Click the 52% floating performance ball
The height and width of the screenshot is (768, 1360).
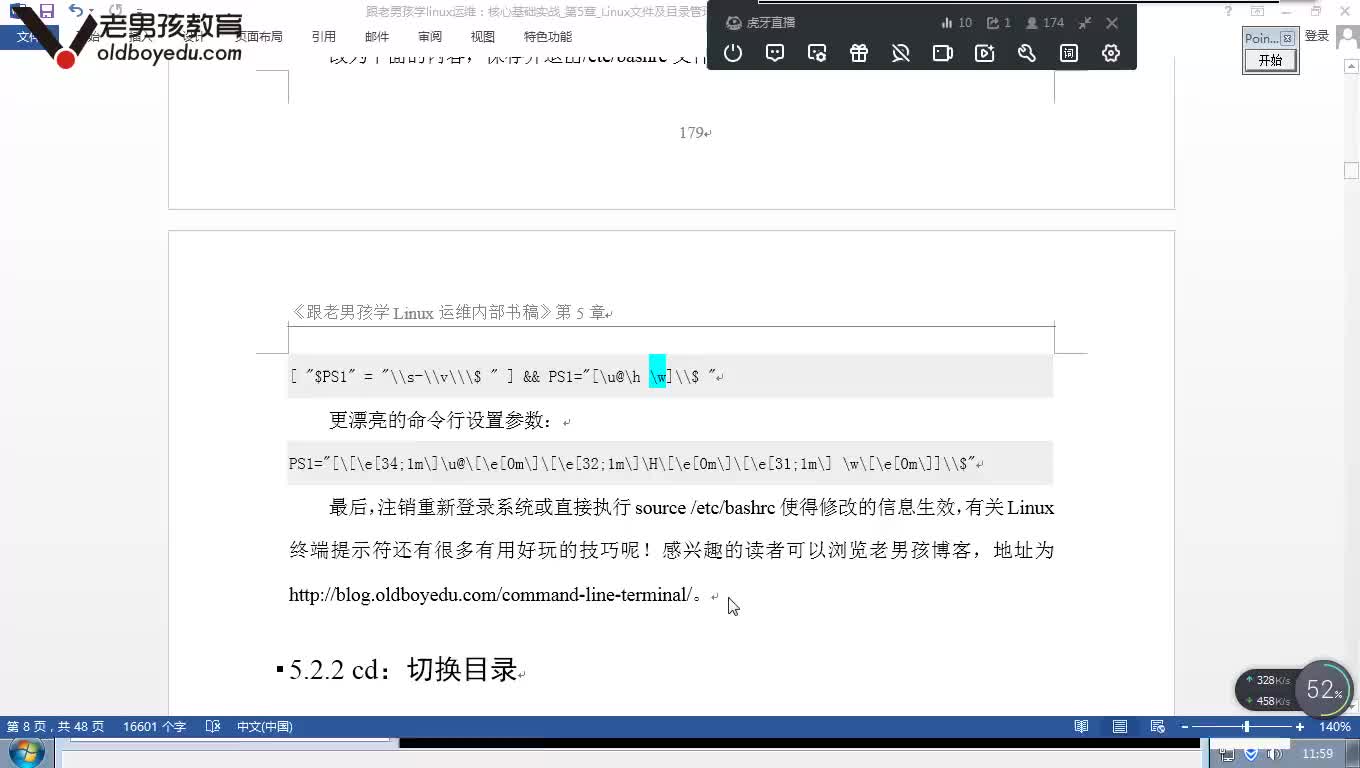(x=1323, y=690)
